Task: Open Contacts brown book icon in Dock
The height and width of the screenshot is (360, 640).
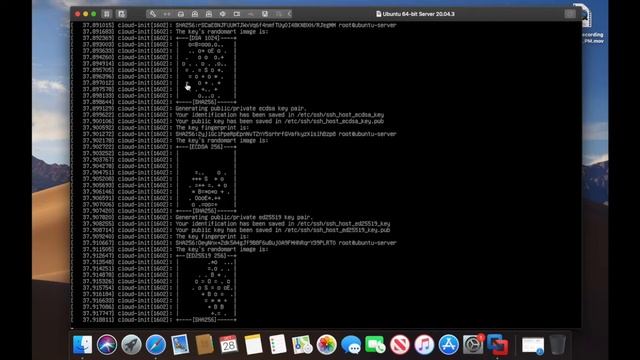Action: (x=204, y=345)
